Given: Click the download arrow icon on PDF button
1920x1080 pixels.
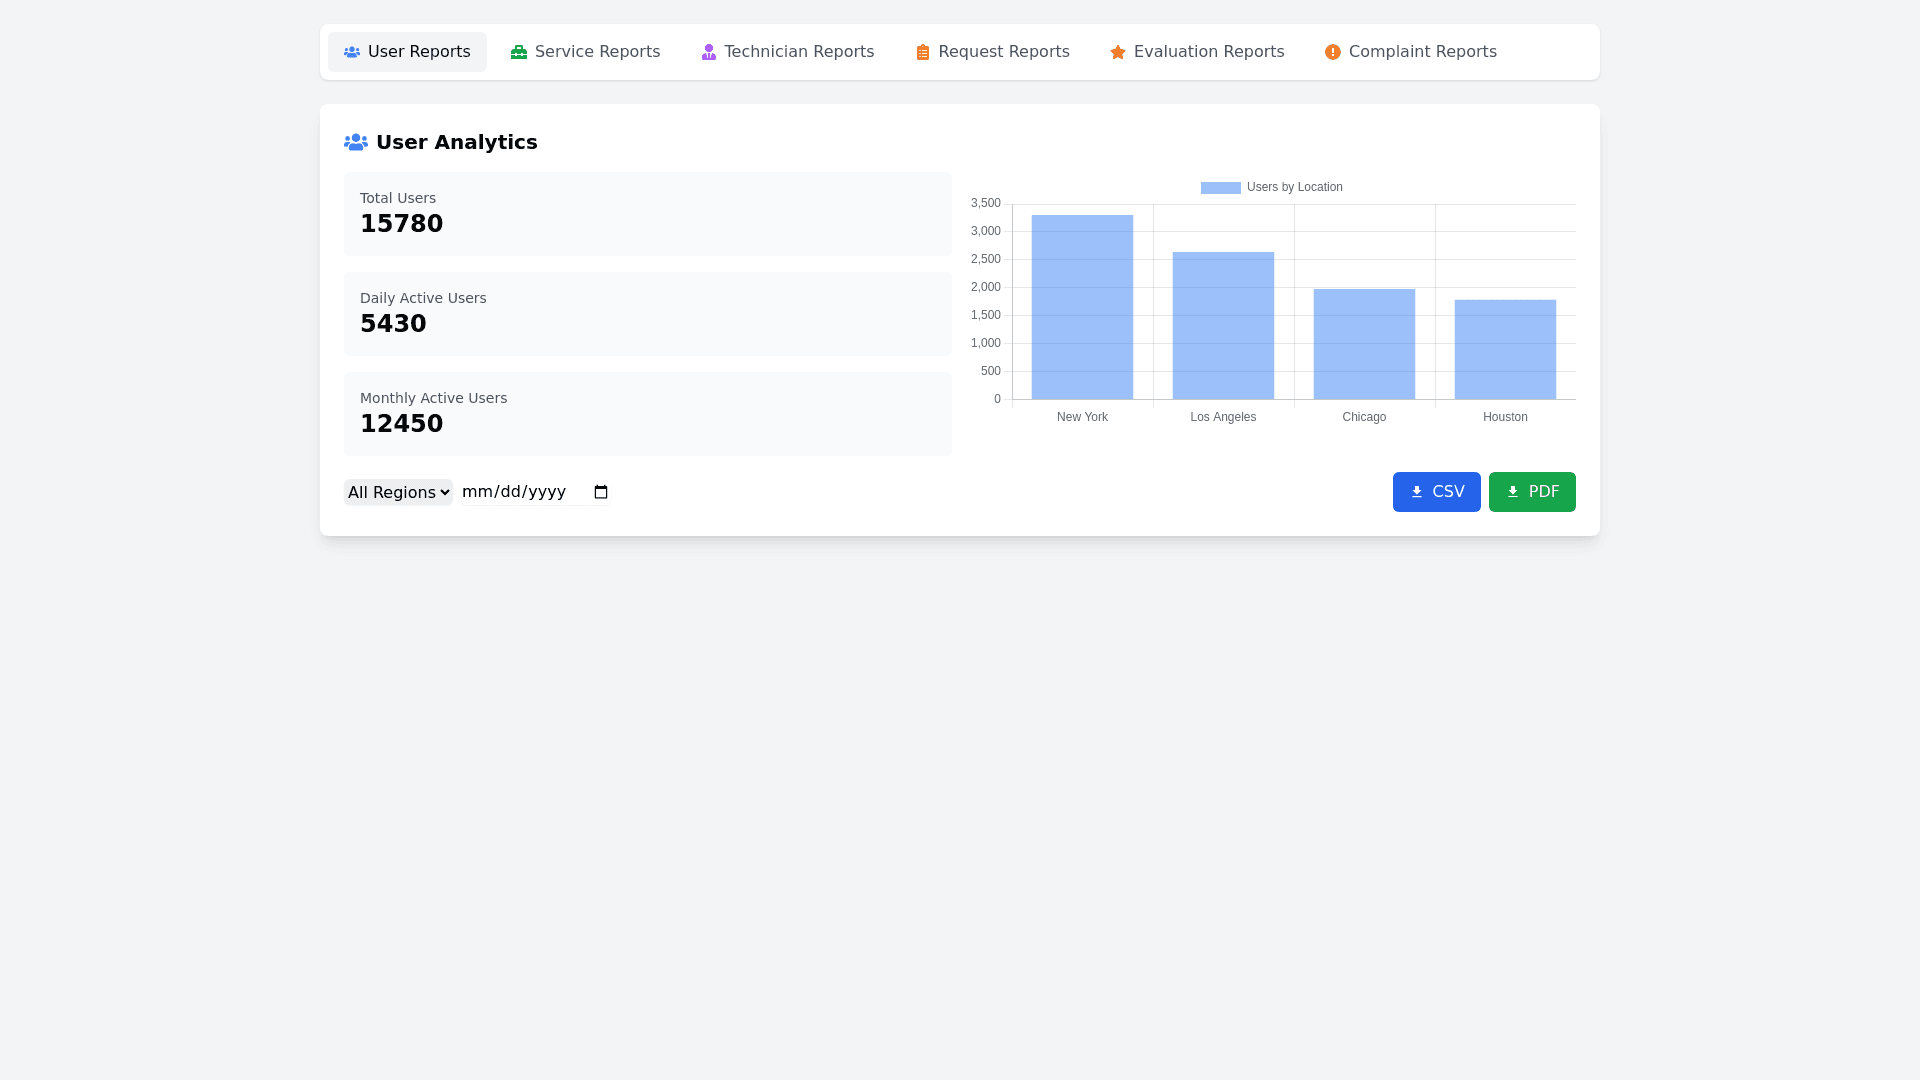Looking at the screenshot, I should pyautogui.click(x=1513, y=492).
